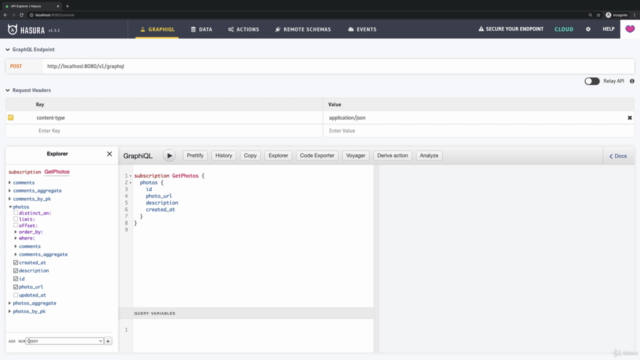Switch to the Data tab

(x=202, y=29)
